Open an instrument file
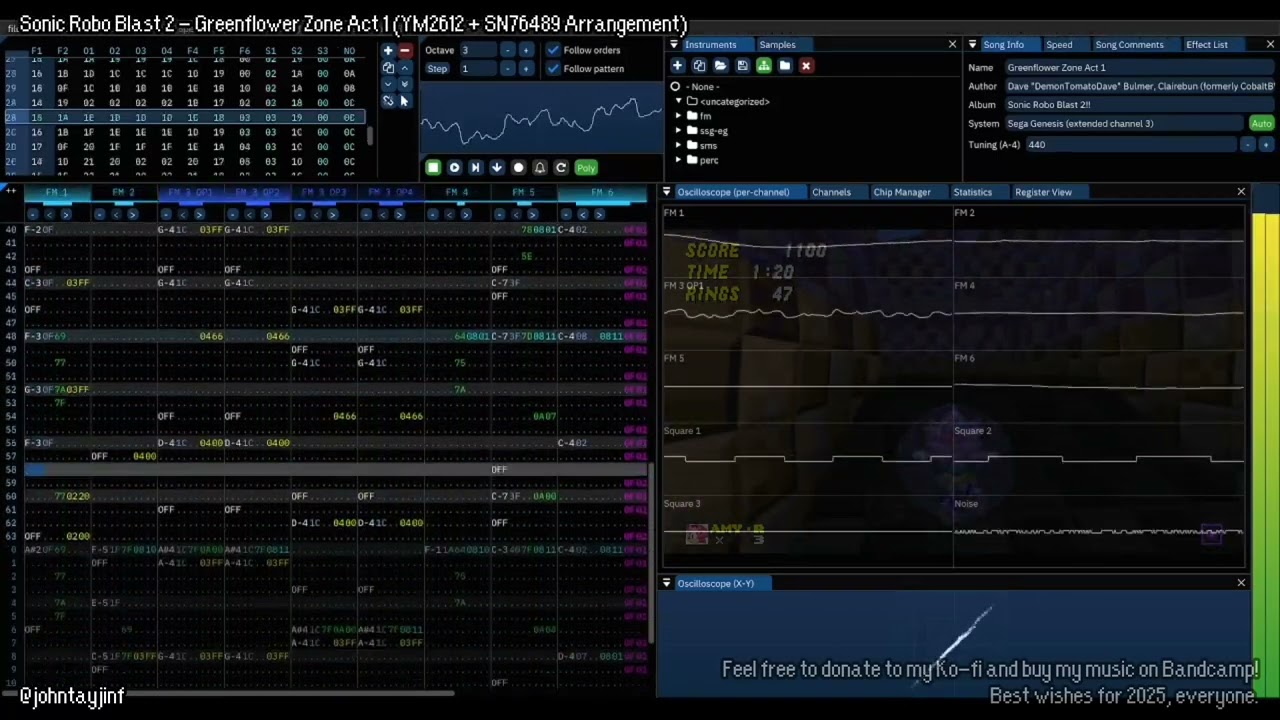 pyautogui.click(x=720, y=66)
